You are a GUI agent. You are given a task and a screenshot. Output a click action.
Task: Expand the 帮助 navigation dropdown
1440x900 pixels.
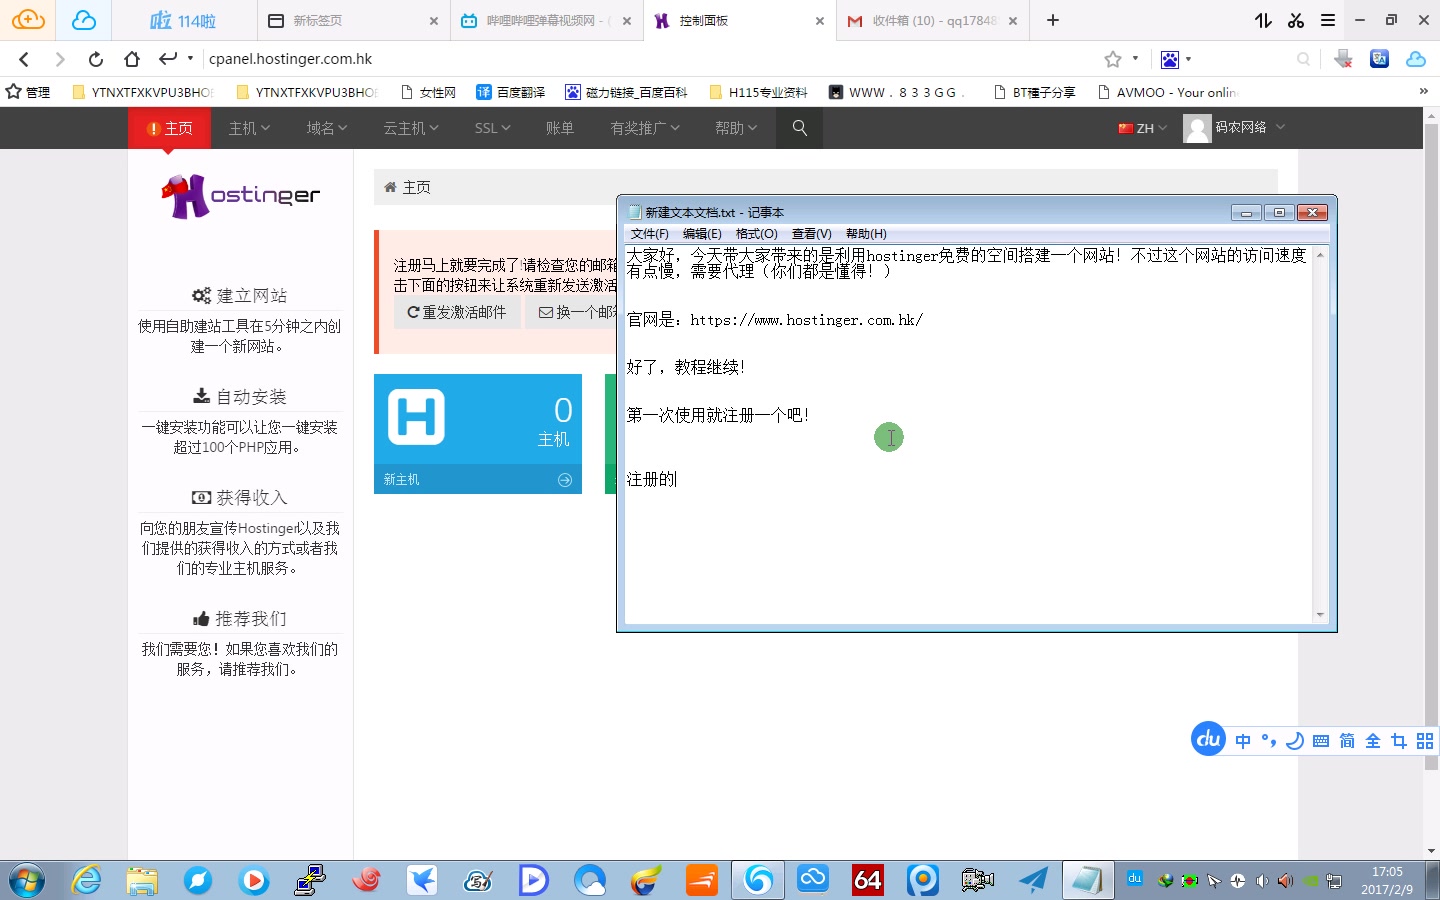736,128
